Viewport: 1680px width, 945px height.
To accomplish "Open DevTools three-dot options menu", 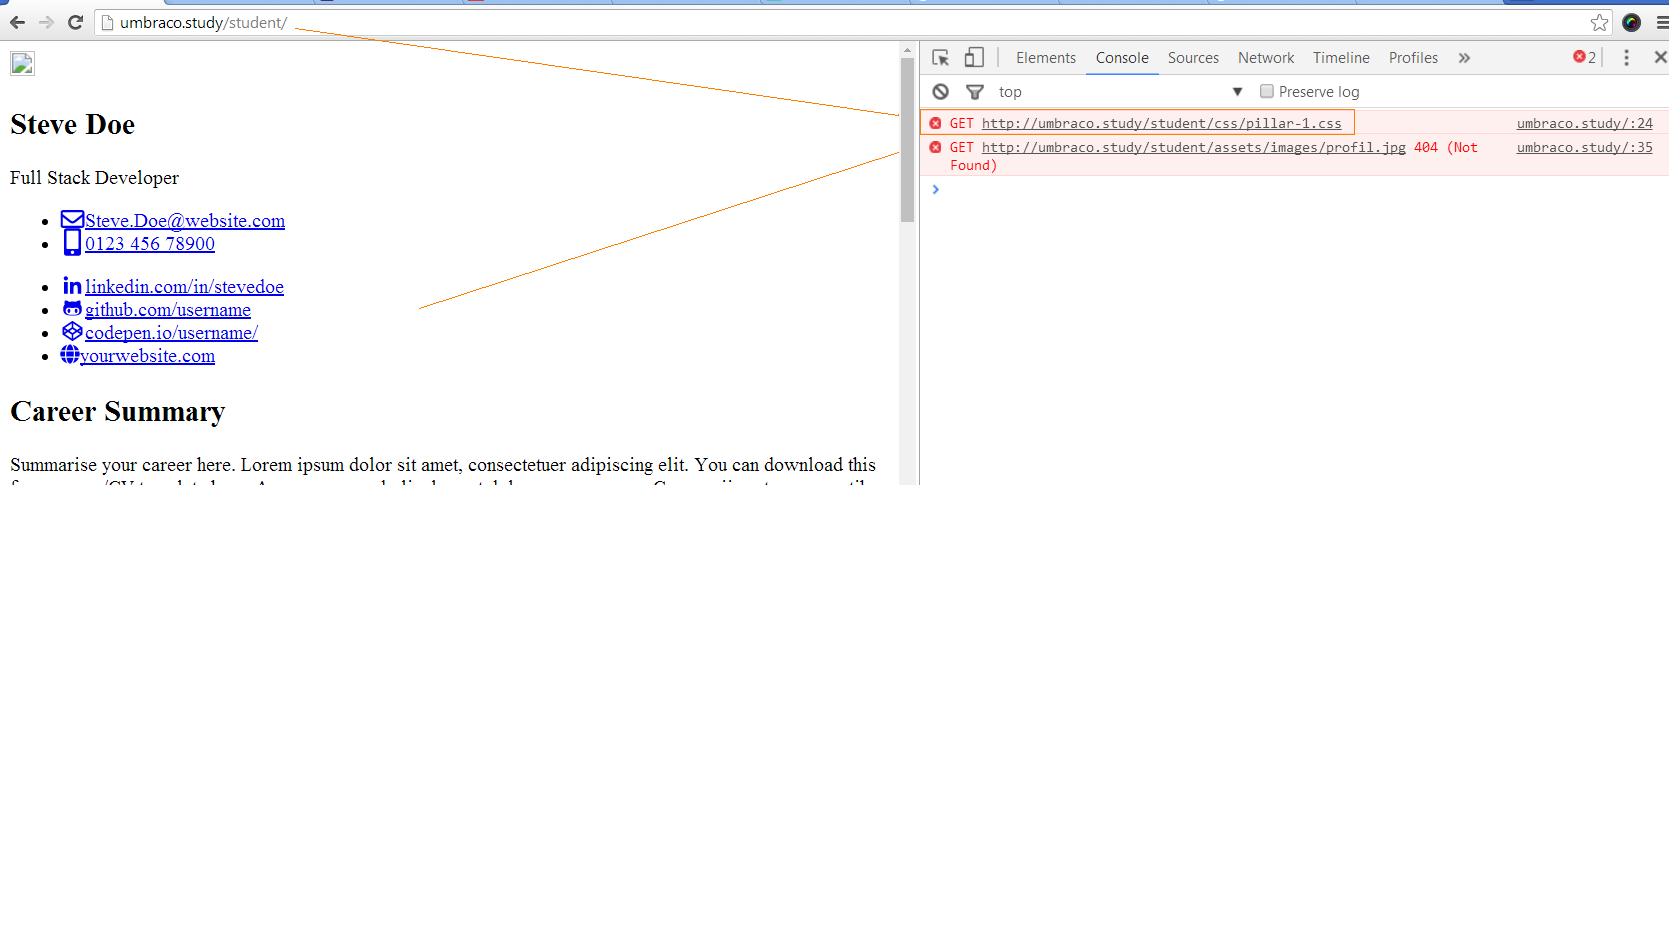I will pyautogui.click(x=1626, y=58).
